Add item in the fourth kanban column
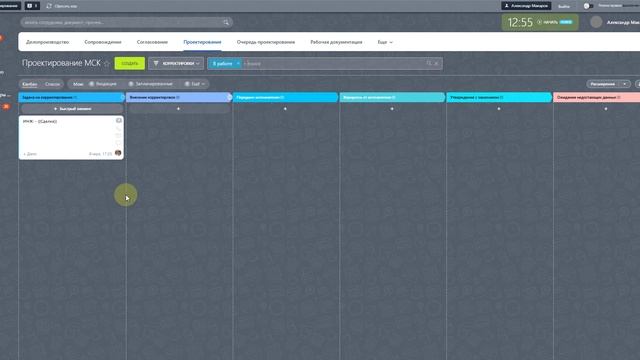640x360 pixels. 392,109
